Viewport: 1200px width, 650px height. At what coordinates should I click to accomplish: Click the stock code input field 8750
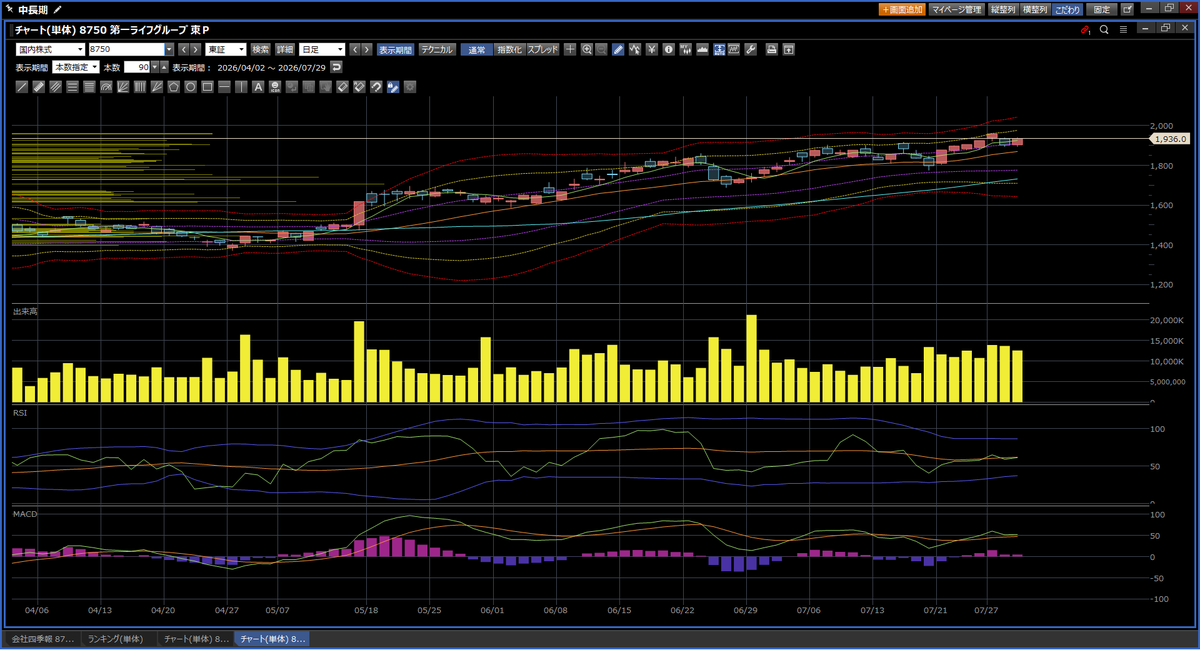pyautogui.click(x=125, y=49)
